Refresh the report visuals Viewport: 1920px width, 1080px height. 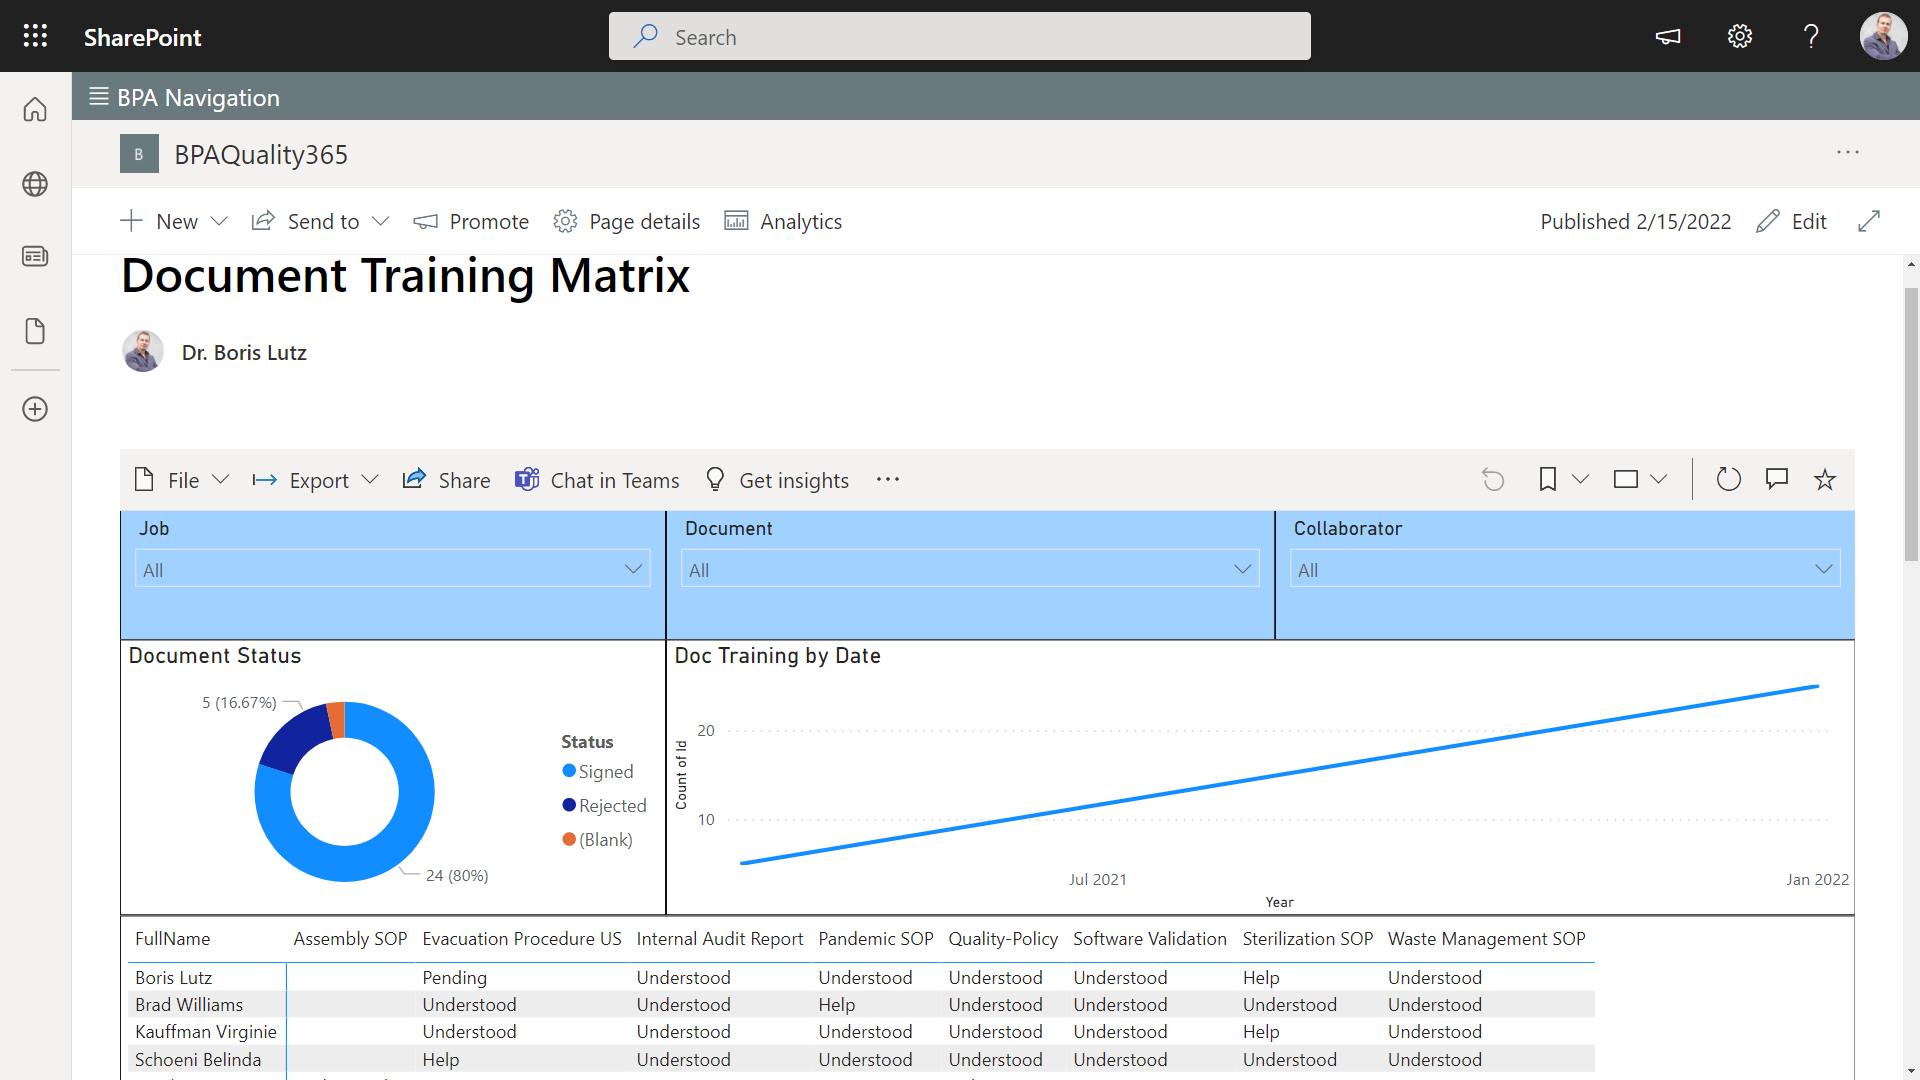click(x=1729, y=480)
